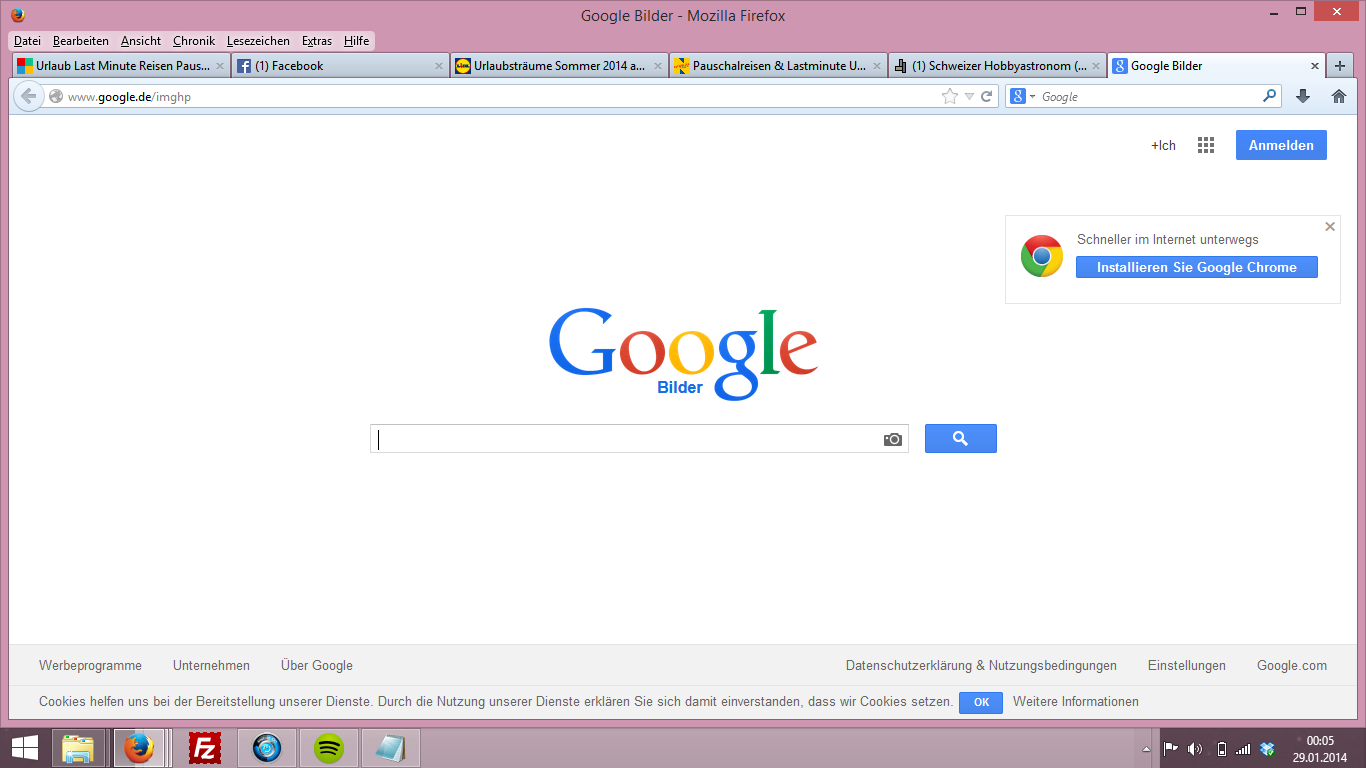Click the Firefox back arrow button
1366x768 pixels.
click(28, 96)
